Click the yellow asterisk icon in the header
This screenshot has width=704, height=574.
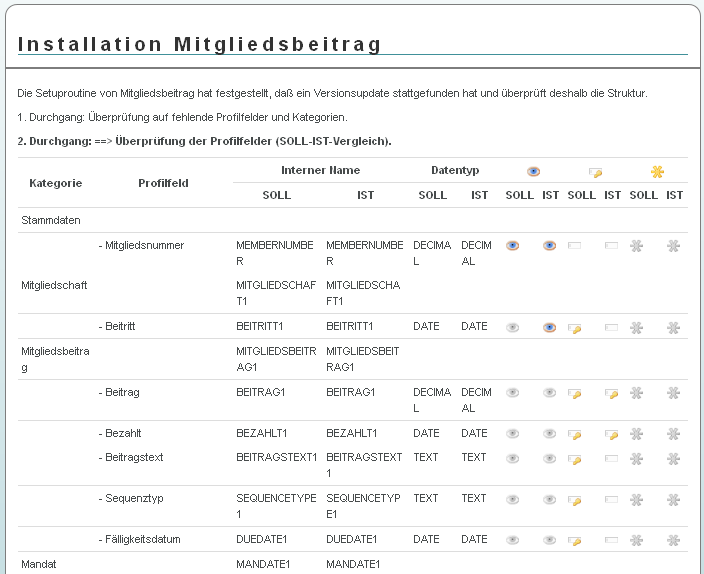click(657, 171)
